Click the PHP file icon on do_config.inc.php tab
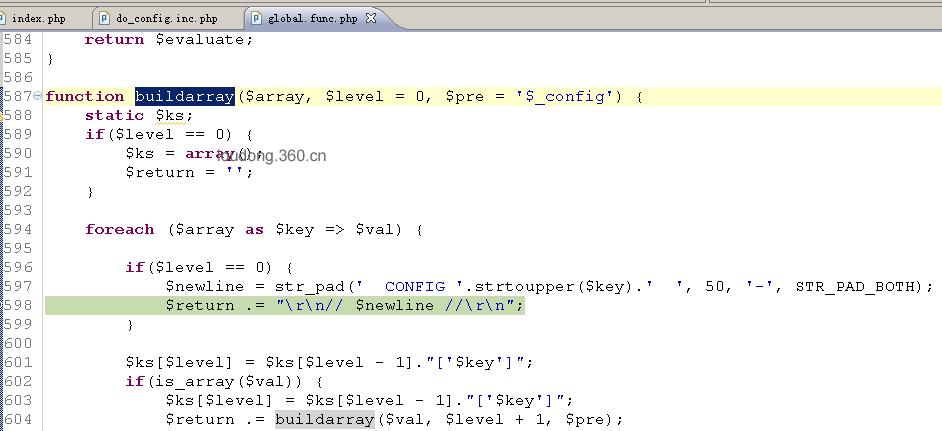Viewport: 942px width, 431px height. click(x=105, y=19)
